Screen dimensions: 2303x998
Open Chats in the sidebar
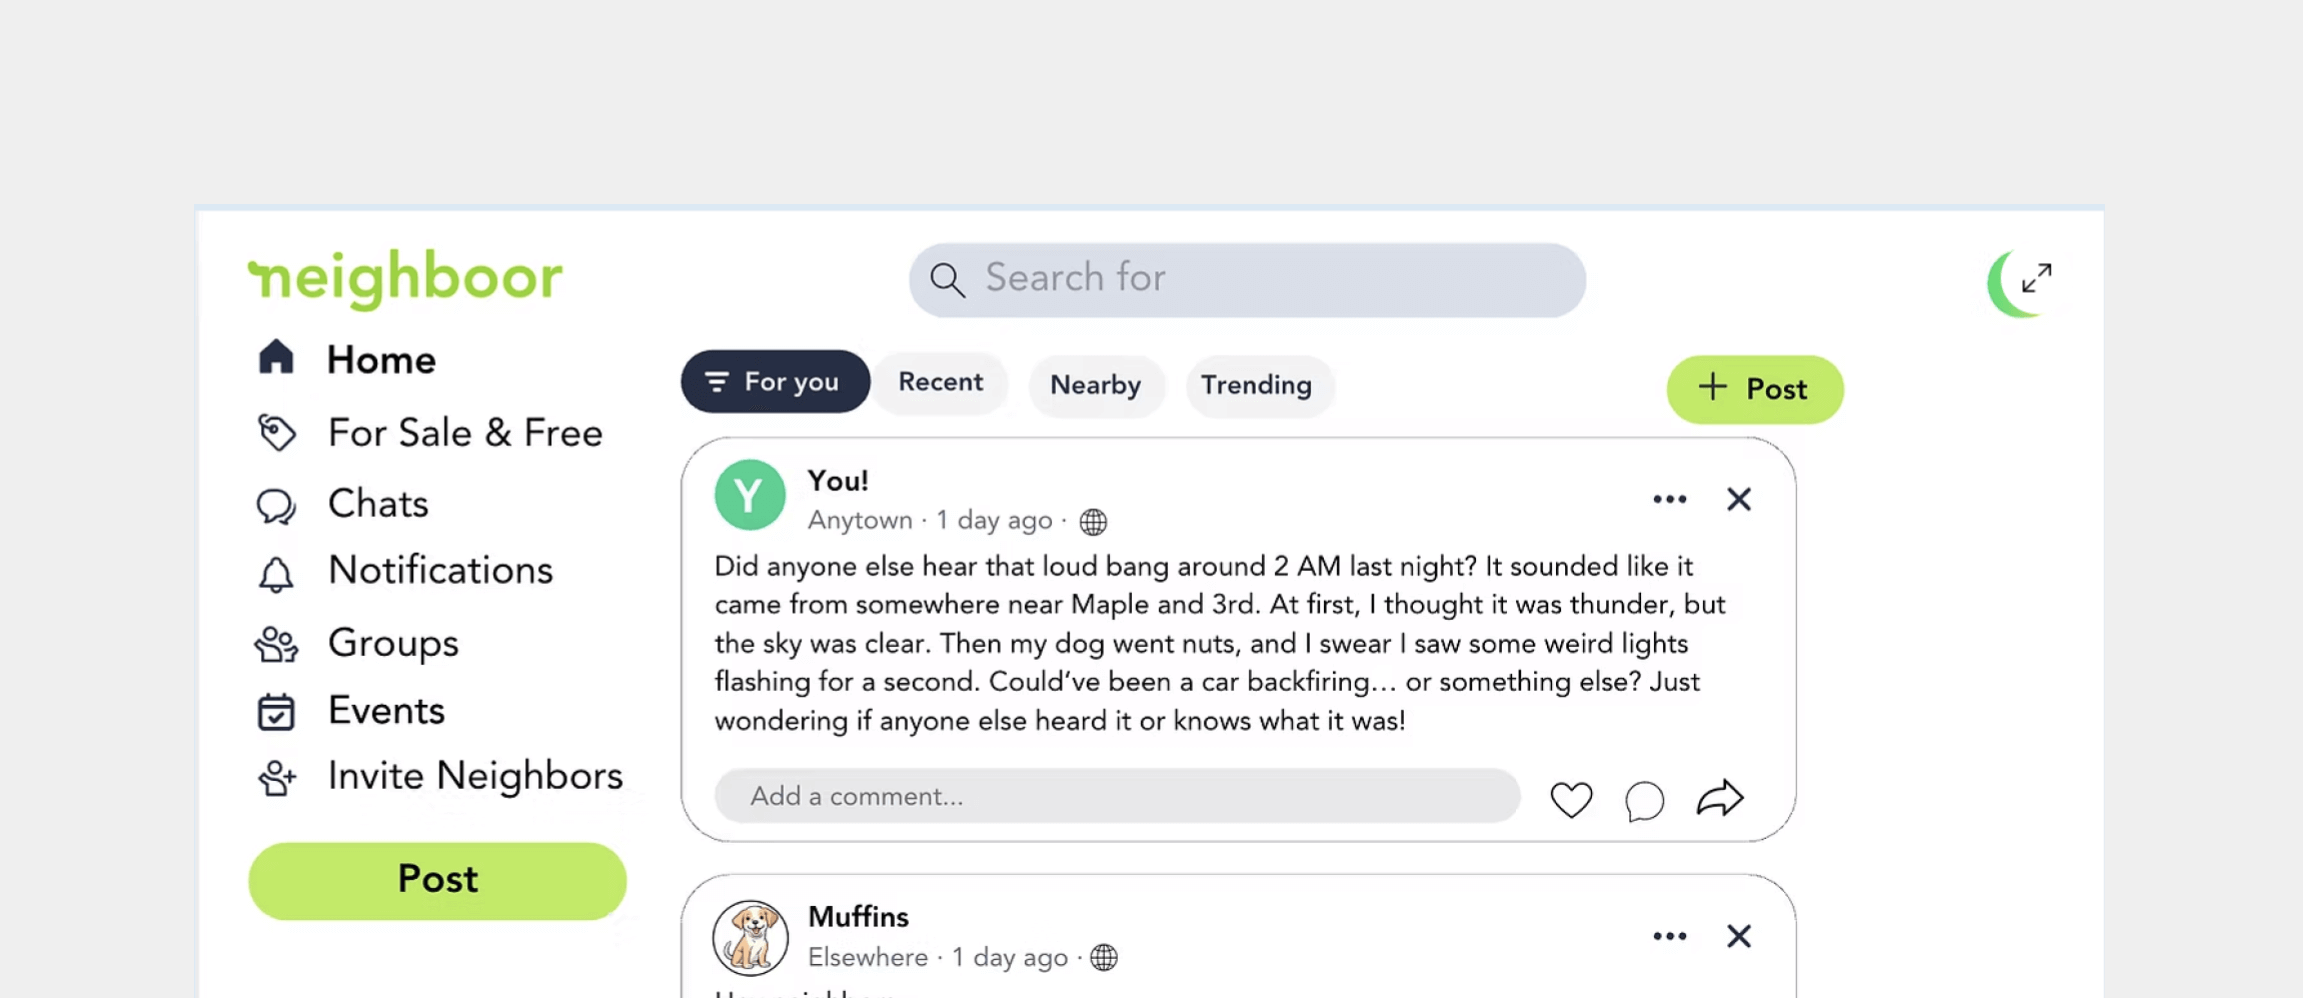[377, 505]
